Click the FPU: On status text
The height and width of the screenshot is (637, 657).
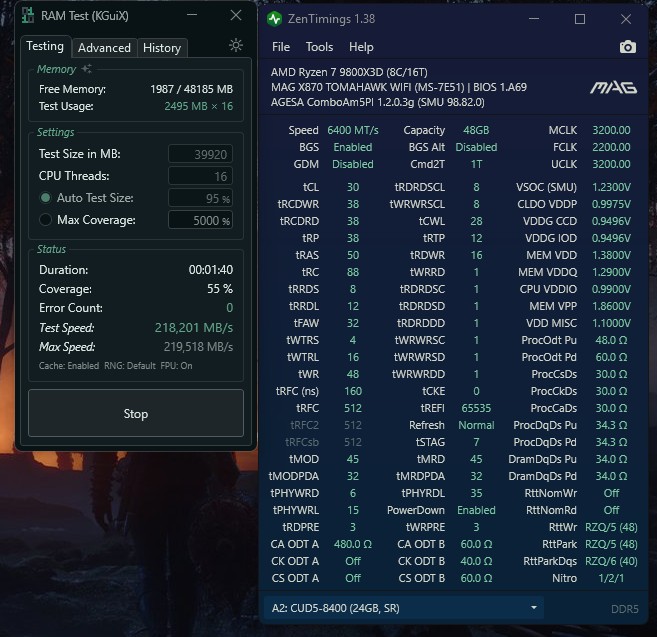pyautogui.click(x=176, y=366)
